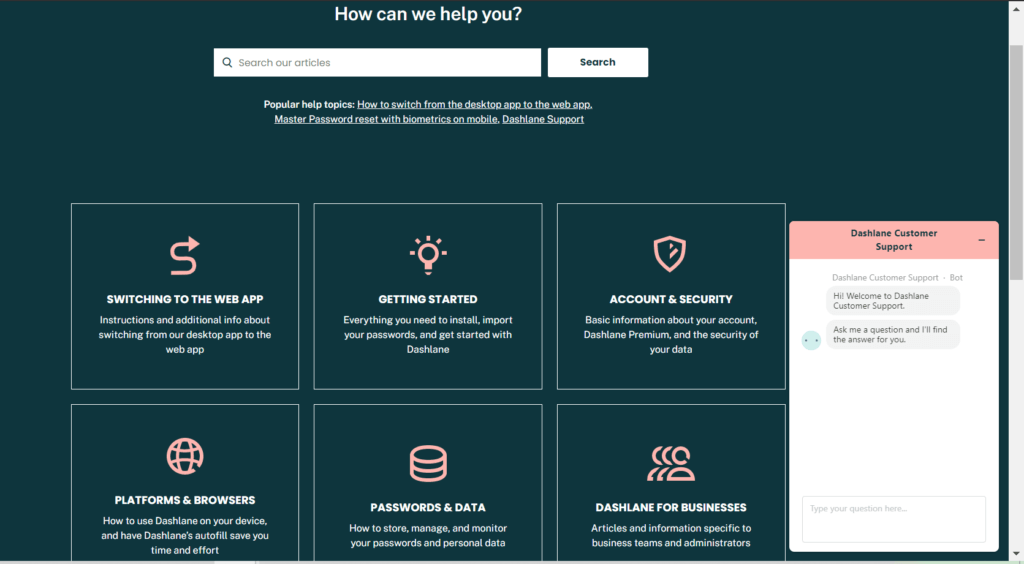Click the chat bot avatar icon
Image resolution: width=1024 pixels, height=564 pixels.
click(x=811, y=340)
